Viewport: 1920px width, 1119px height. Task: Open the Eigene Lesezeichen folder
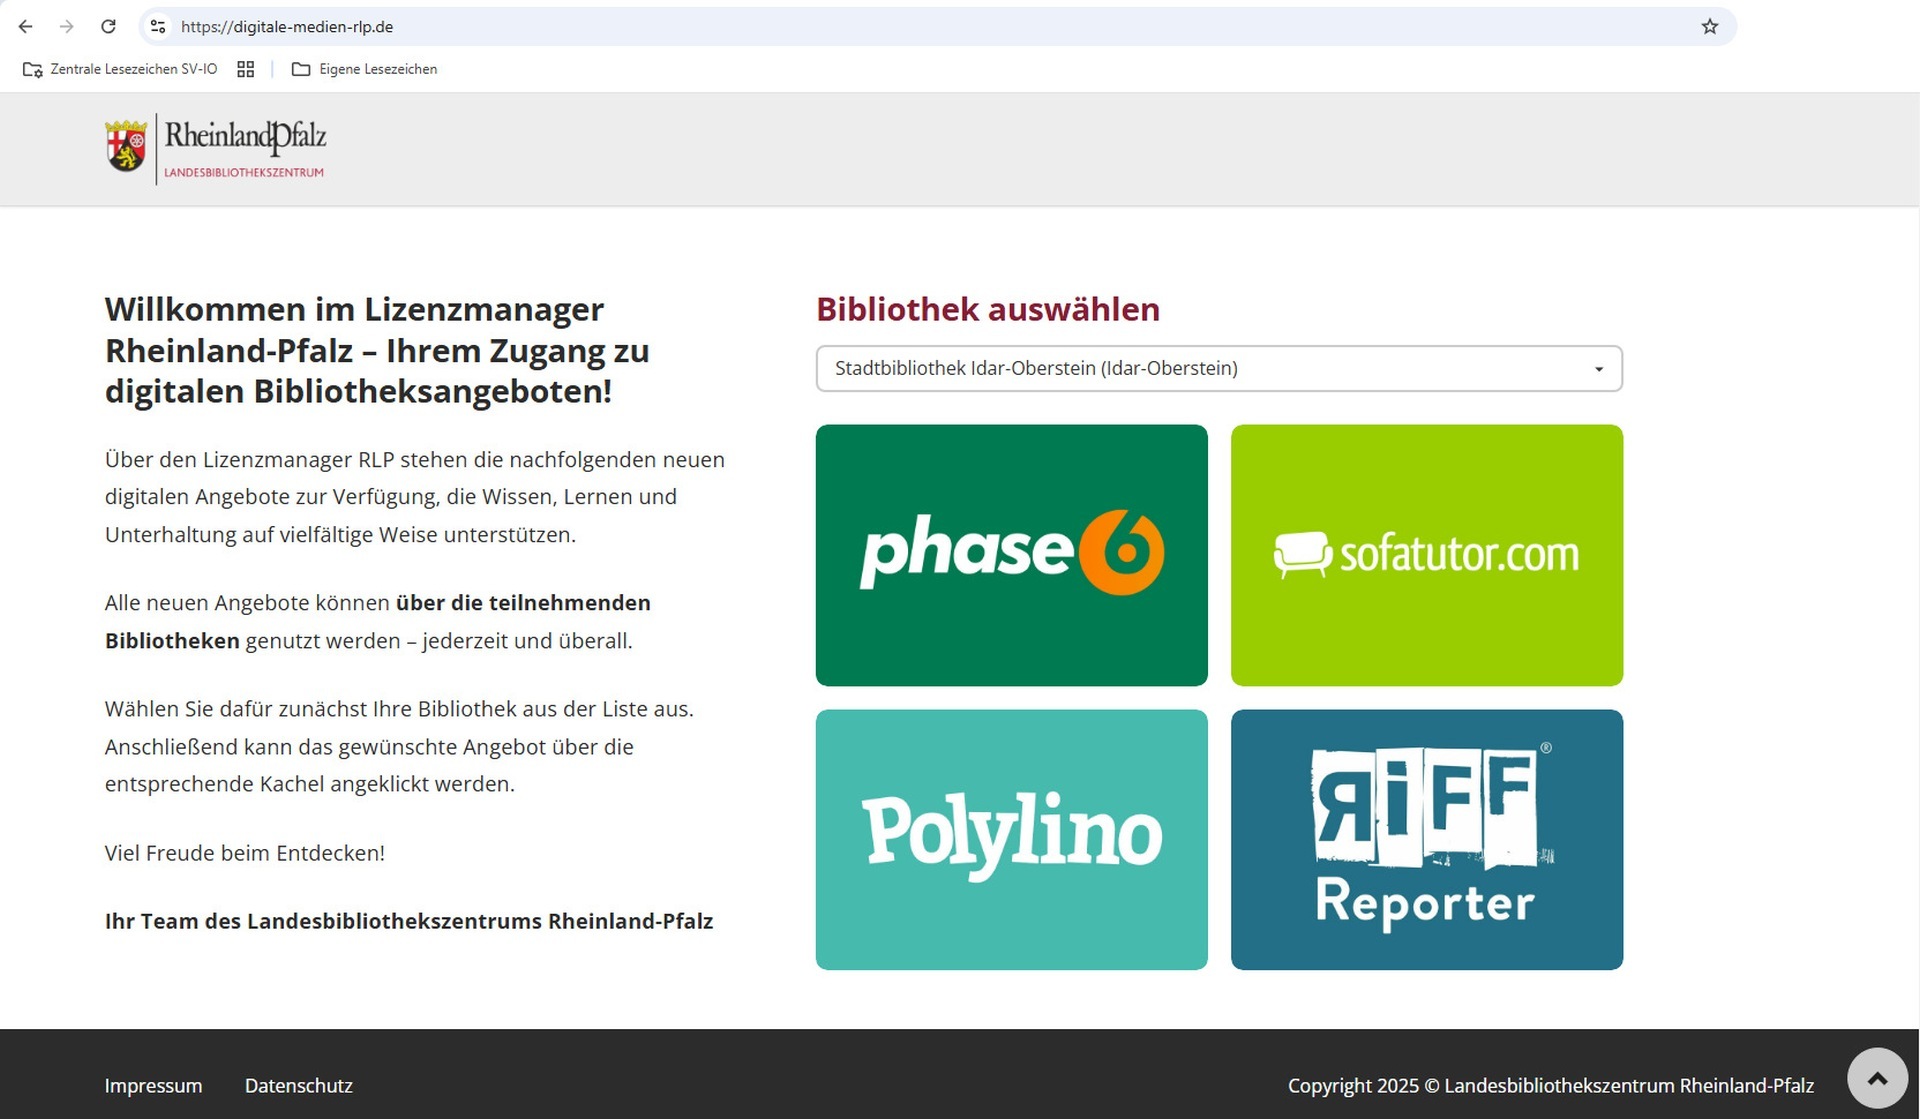[x=365, y=69]
